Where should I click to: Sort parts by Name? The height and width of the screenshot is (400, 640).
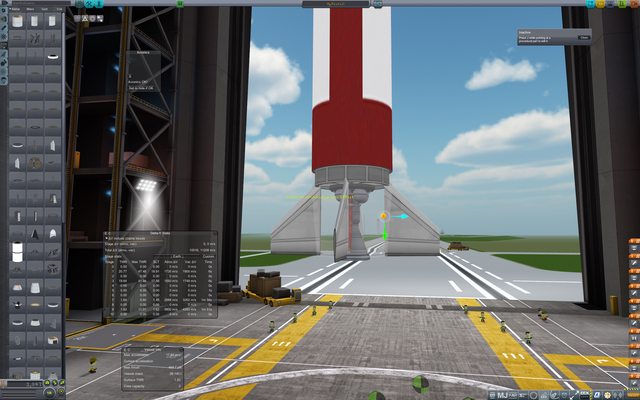[x=16, y=9]
